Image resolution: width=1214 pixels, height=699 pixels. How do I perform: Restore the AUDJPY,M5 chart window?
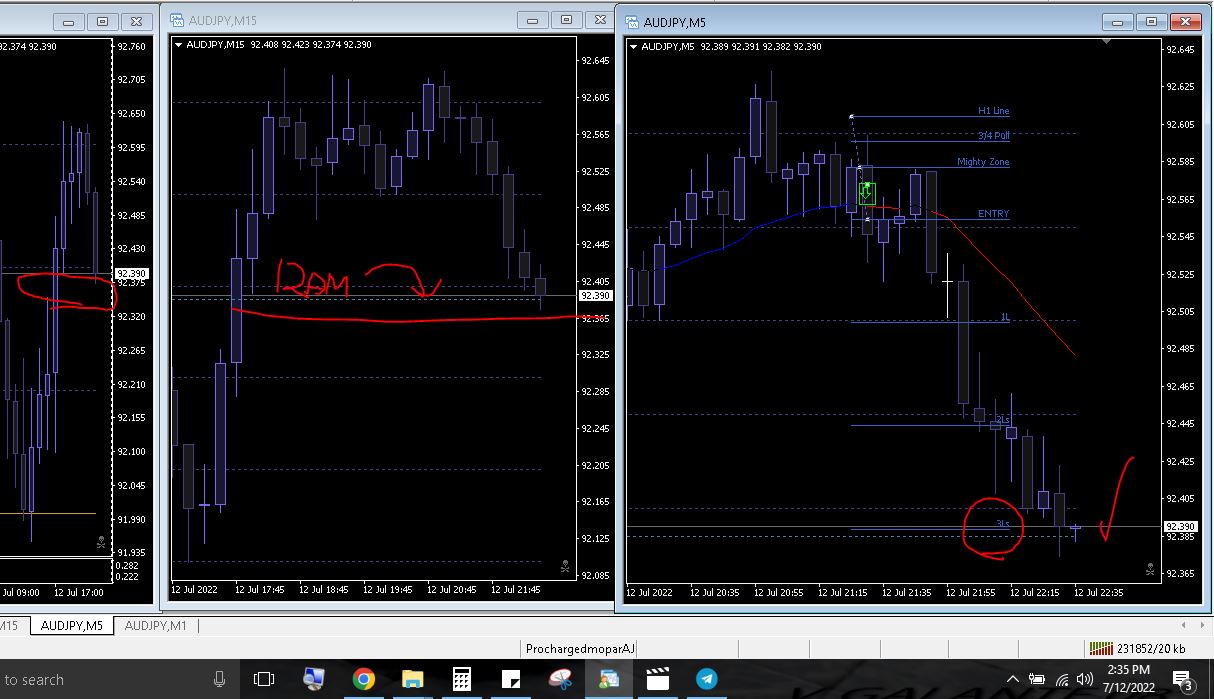[1150, 21]
